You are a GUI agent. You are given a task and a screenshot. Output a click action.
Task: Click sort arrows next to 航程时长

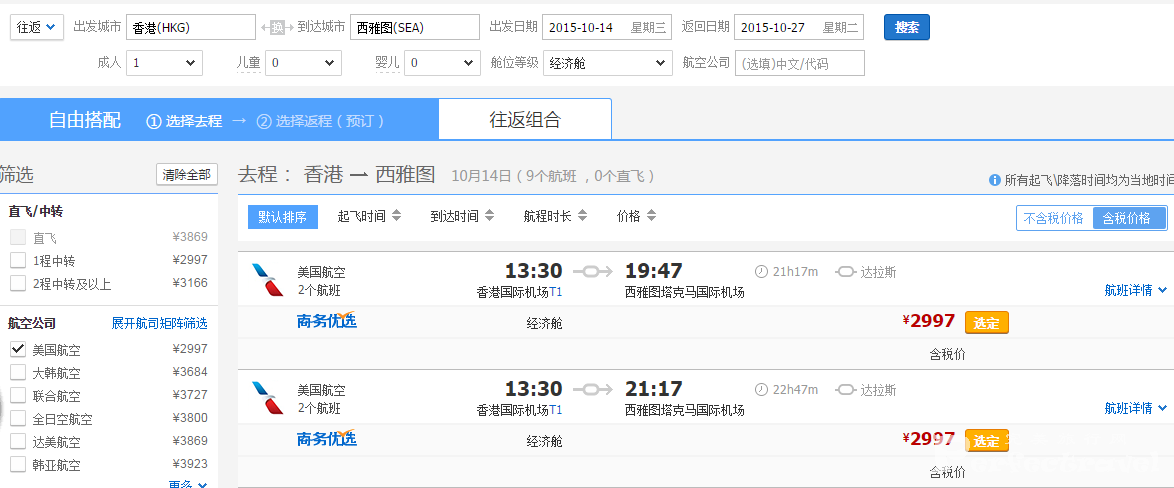click(583, 216)
